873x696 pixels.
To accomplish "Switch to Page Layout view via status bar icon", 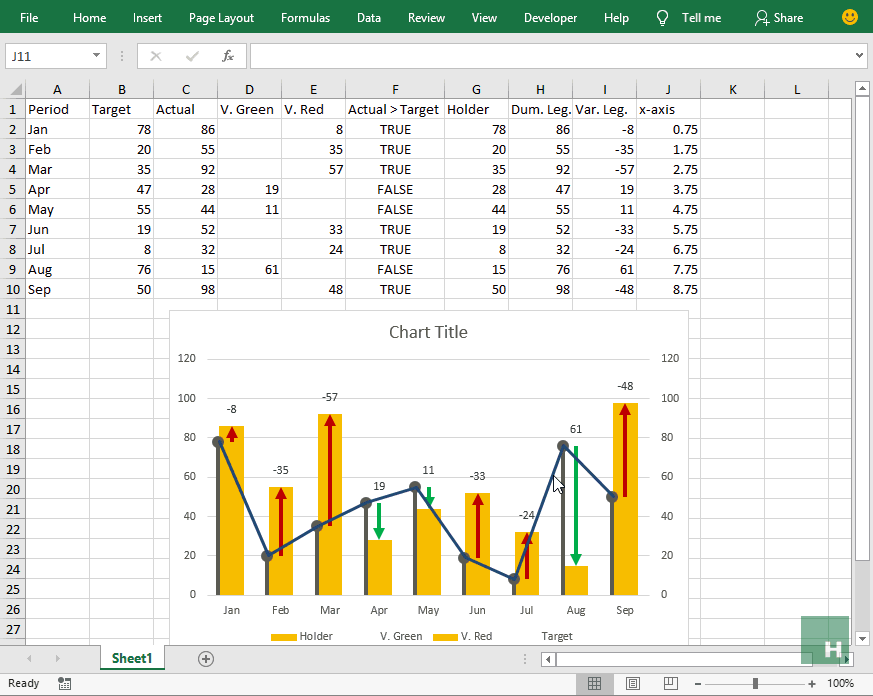I will coord(632,683).
